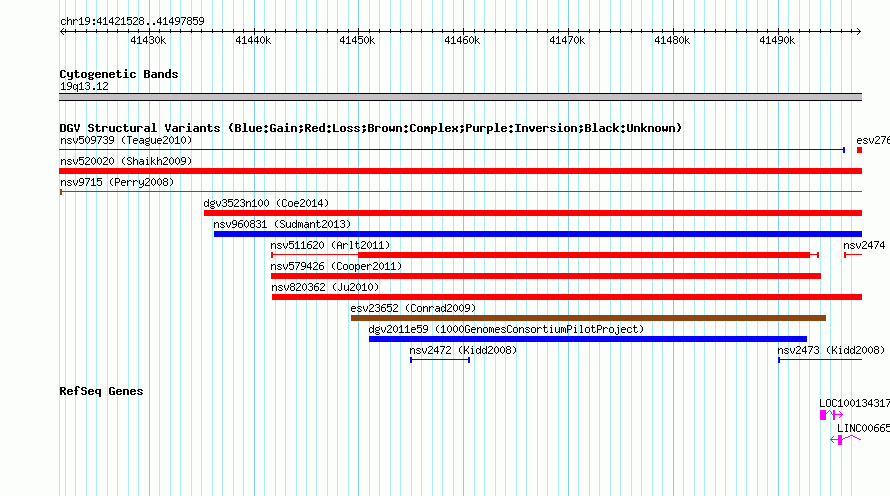Click the nsv2472 (Kidd2008) label
The height and width of the screenshot is (496, 890).
[463, 350]
